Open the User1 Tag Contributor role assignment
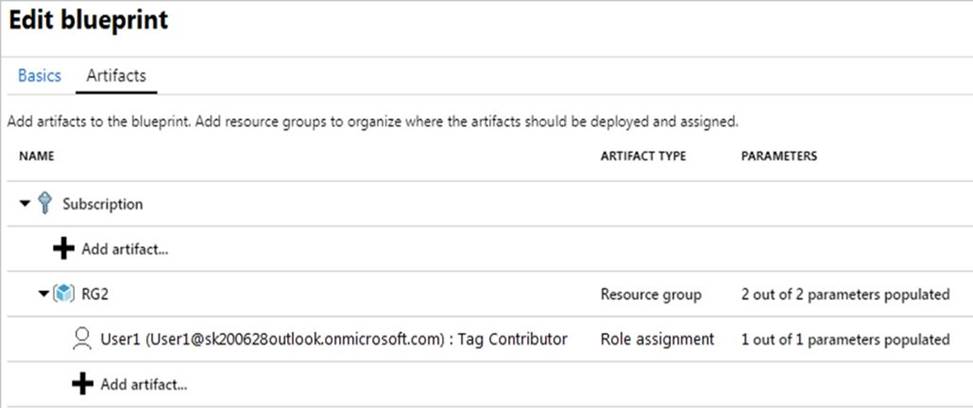Viewport: 973px width, 408px height. pyautogui.click(x=334, y=339)
